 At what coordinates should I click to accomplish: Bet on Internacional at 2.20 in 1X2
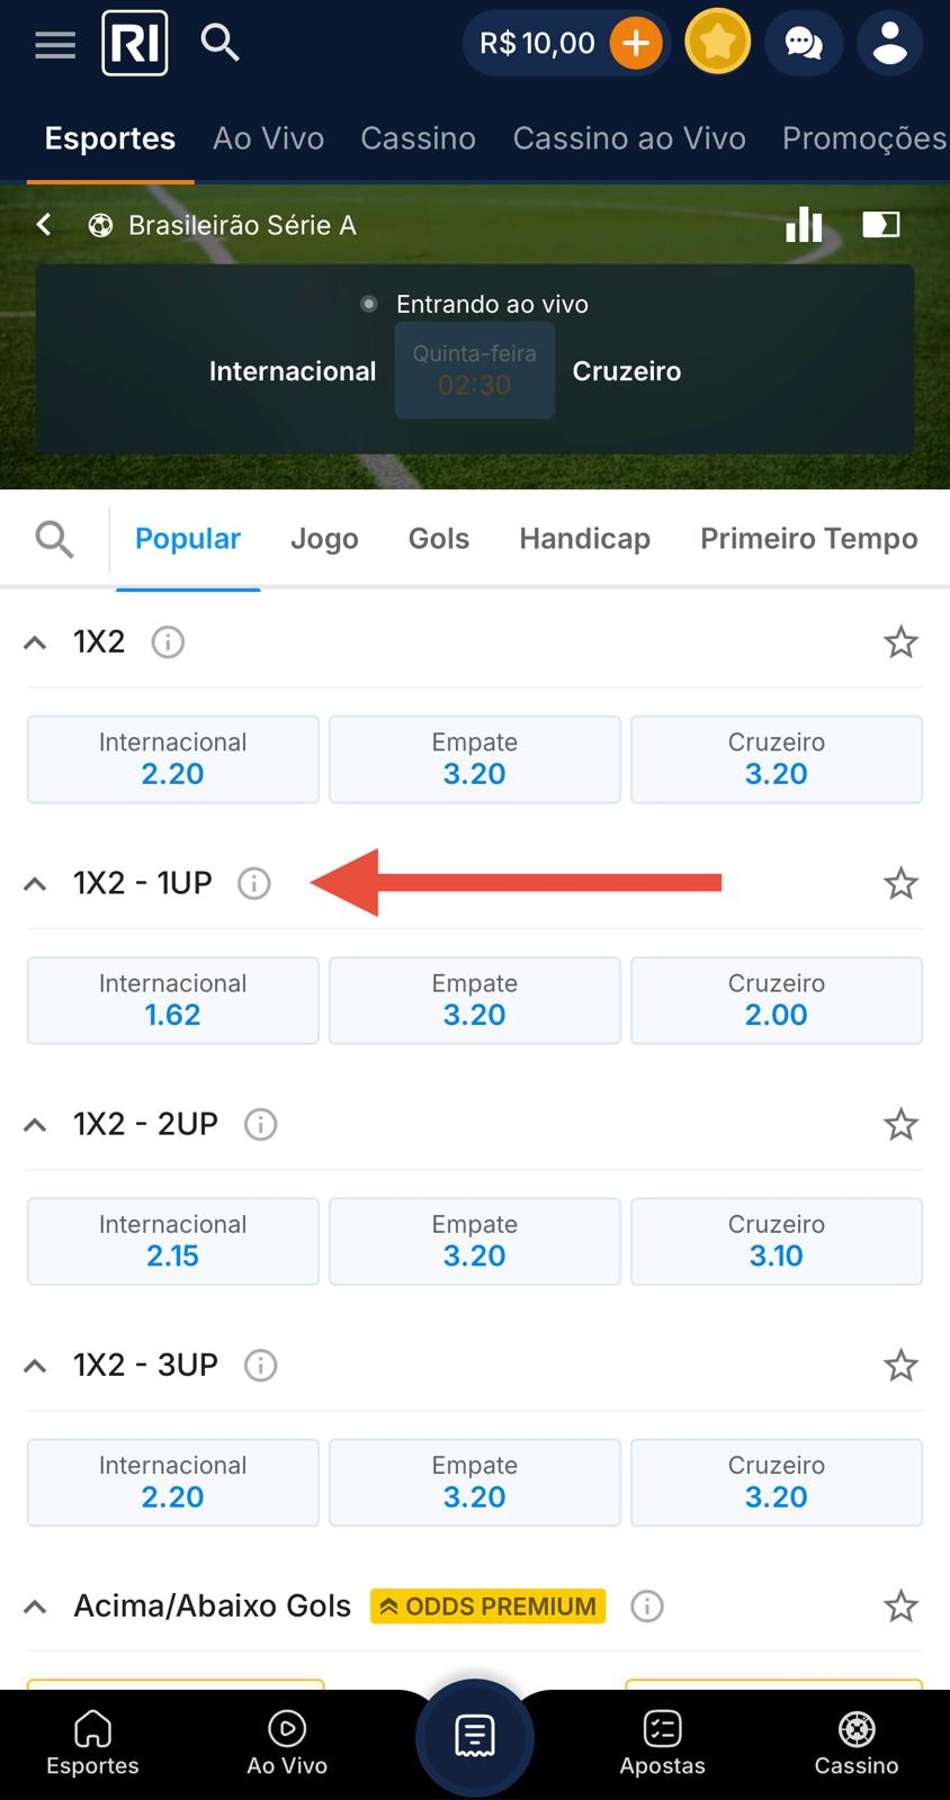173,759
